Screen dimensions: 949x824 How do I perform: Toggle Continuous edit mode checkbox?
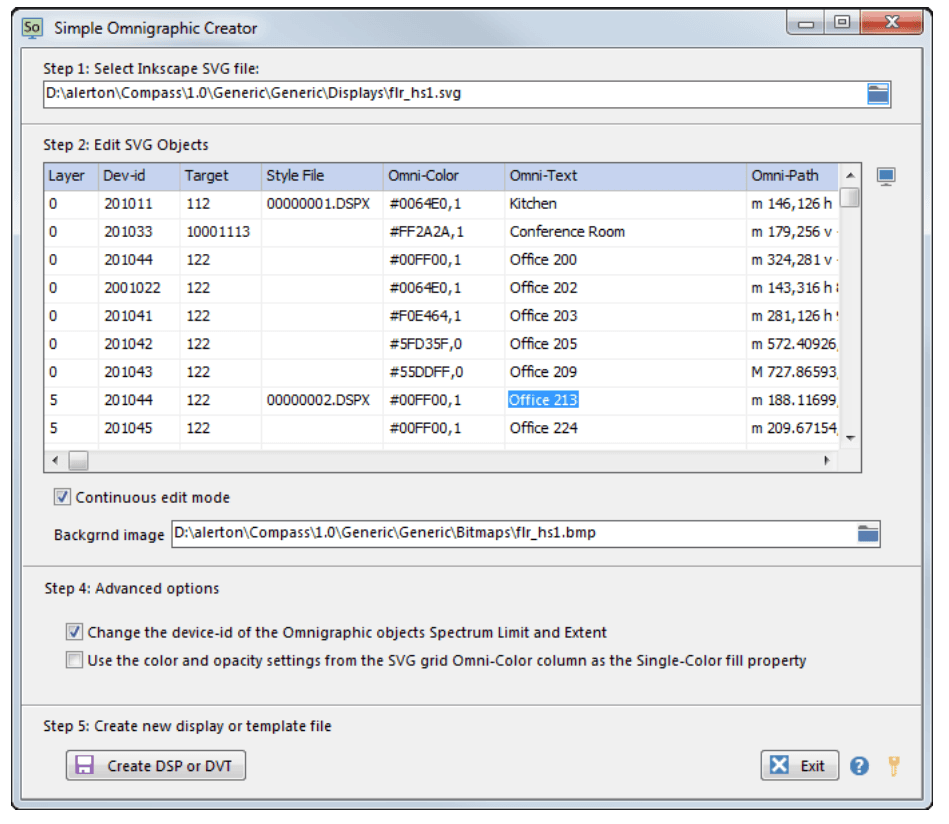coord(62,497)
